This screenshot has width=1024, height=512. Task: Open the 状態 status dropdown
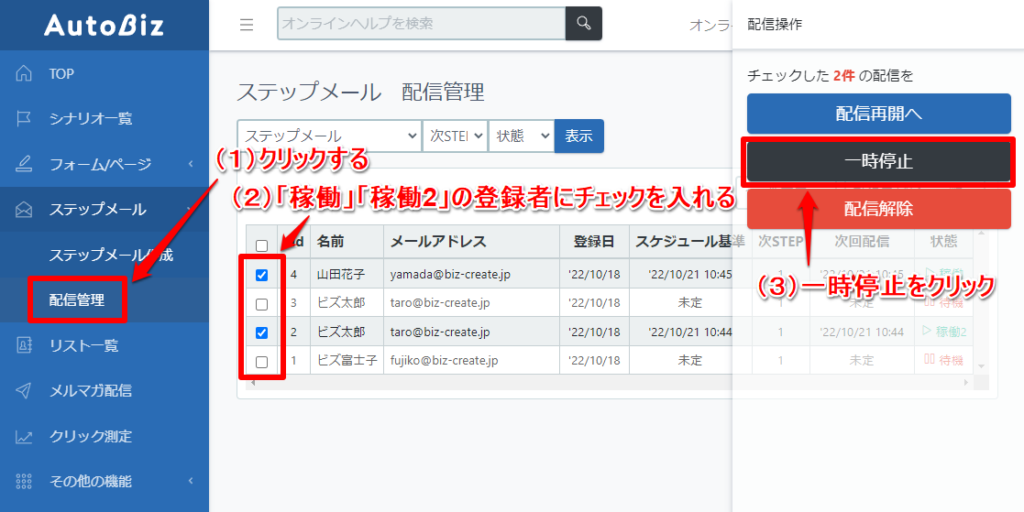tap(520, 136)
